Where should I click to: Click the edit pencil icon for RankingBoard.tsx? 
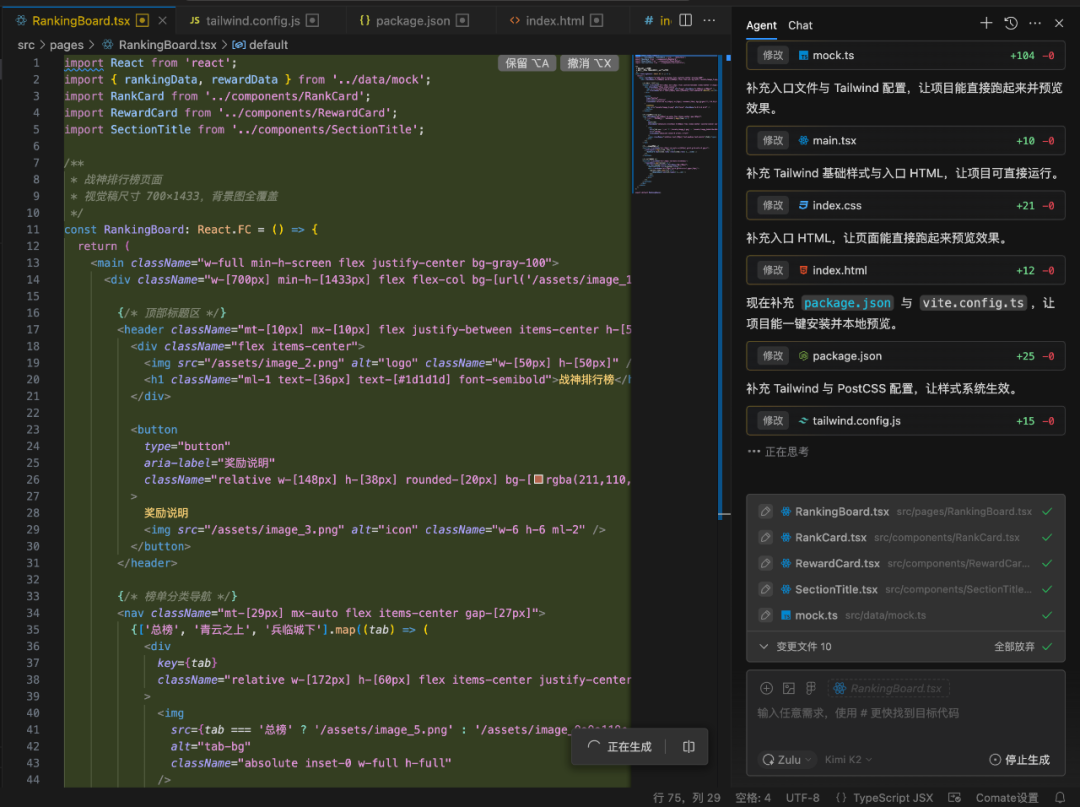[765, 512]
